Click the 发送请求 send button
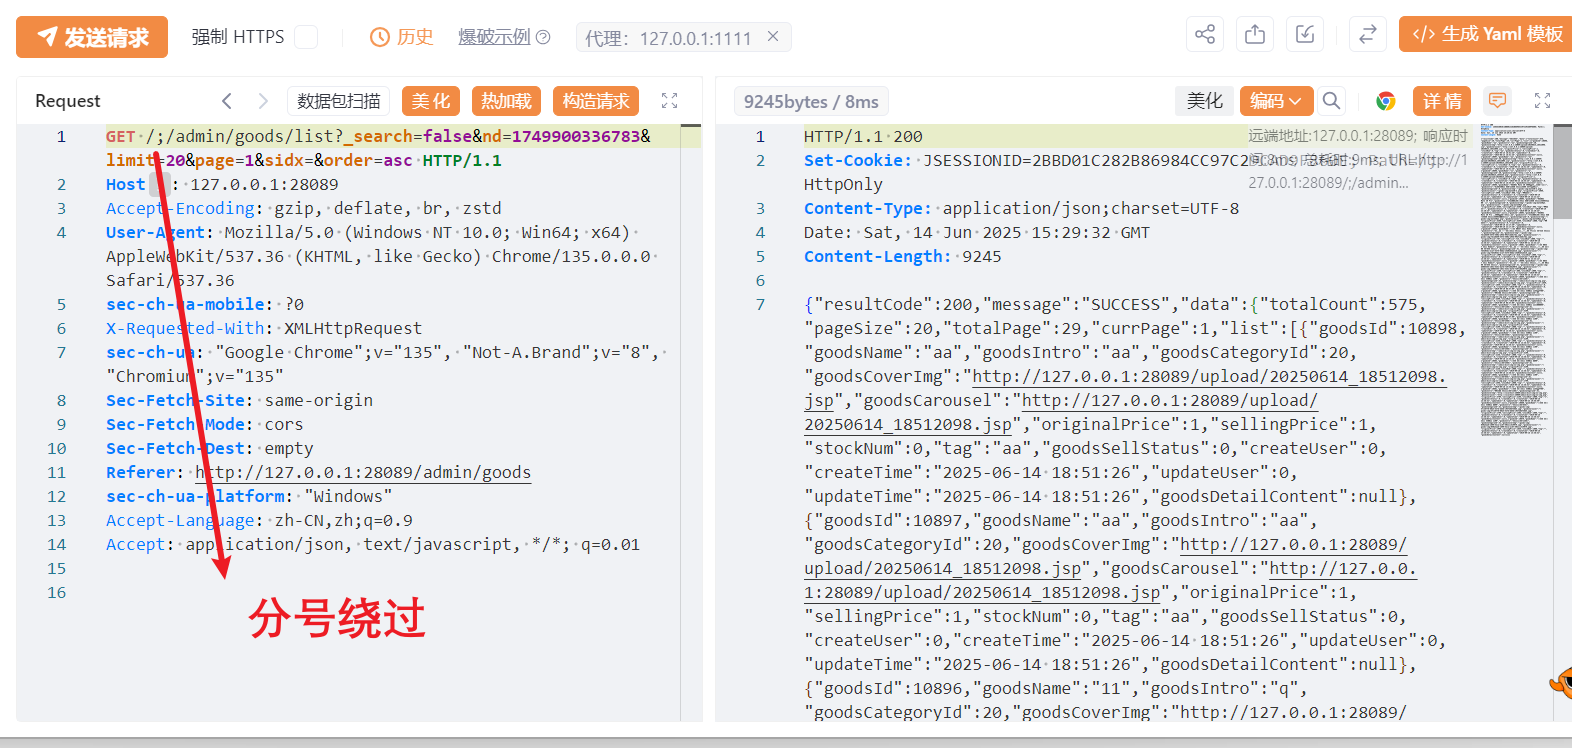1572x748 pixels. click(92, 37)
